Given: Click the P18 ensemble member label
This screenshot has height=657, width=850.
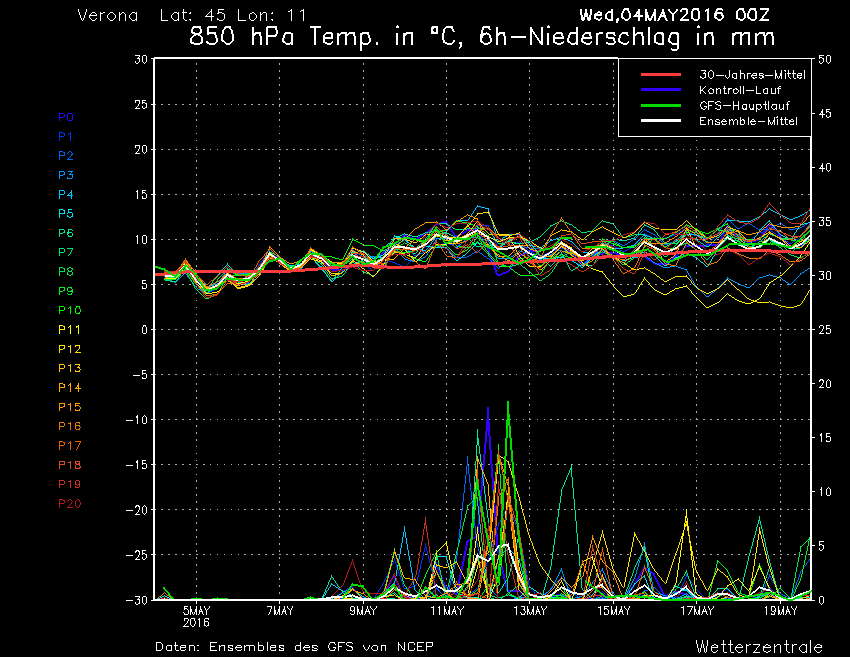Looking at the screenshot, I should pyautogui.click(x=69, y=465).
